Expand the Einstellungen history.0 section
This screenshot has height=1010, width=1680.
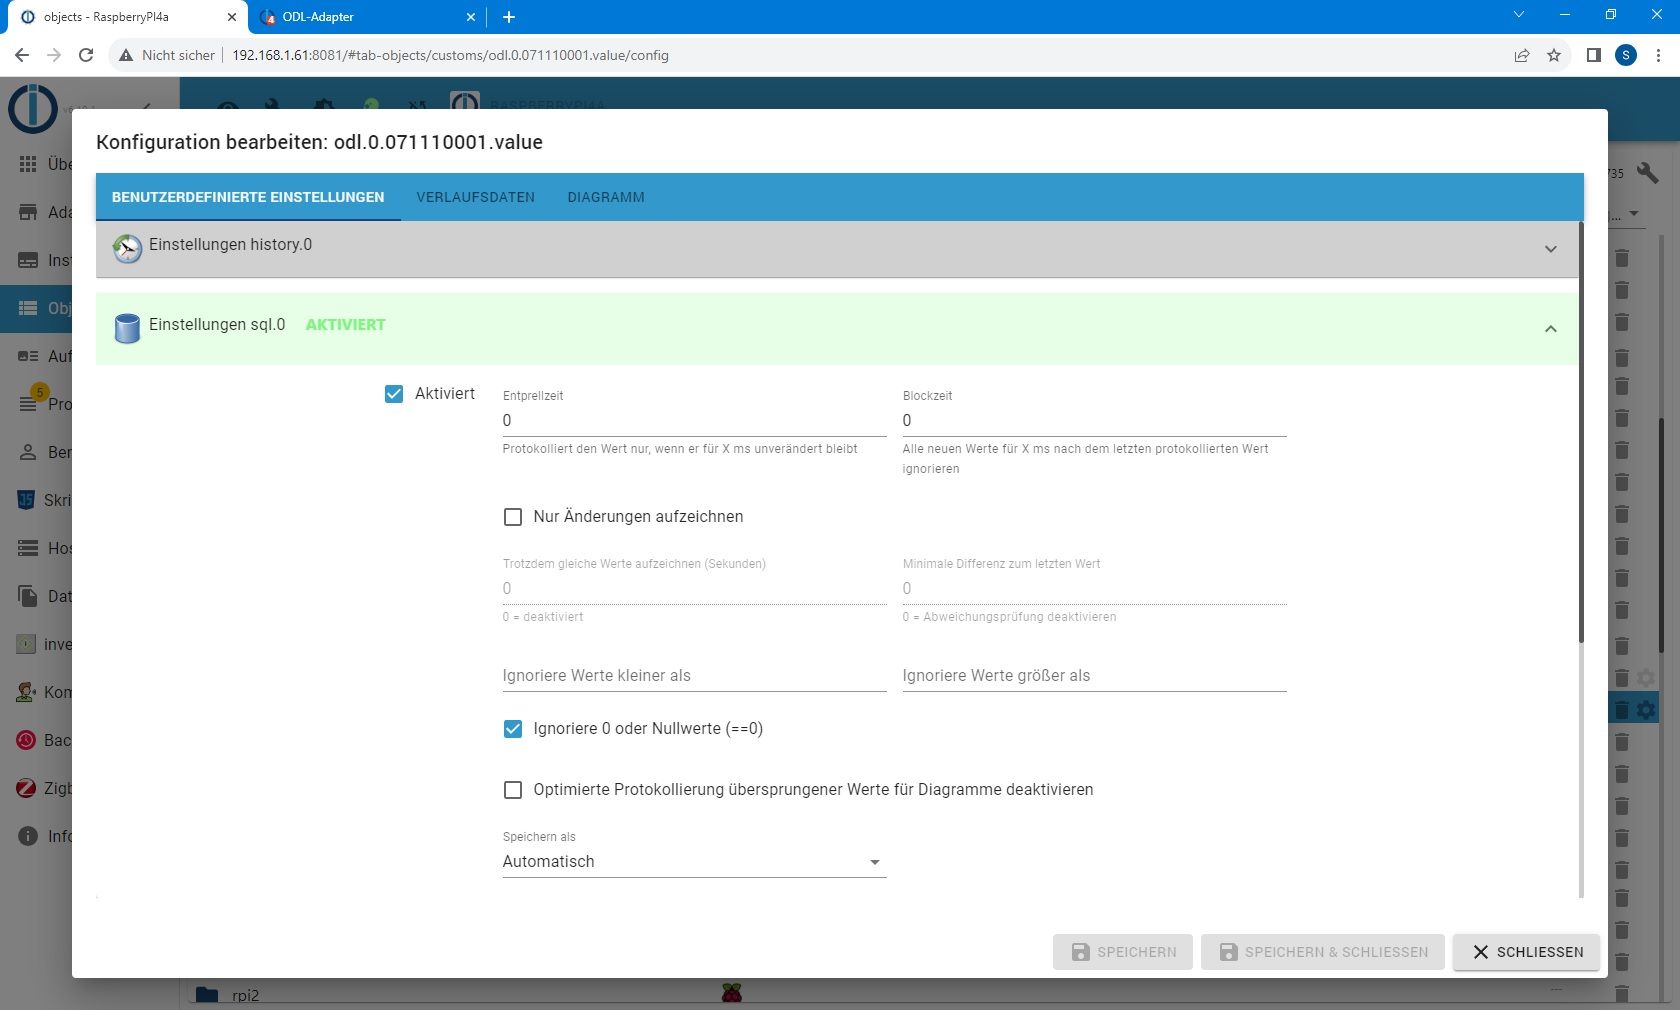1551,249
